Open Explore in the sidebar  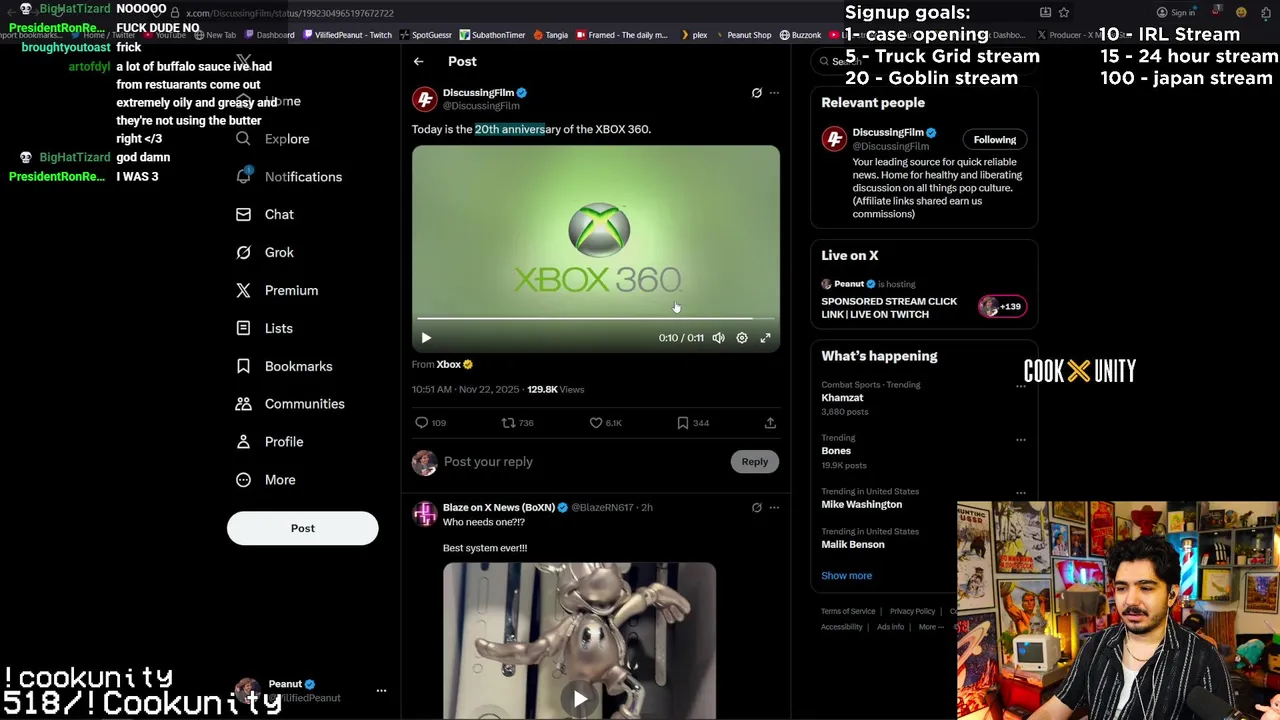(272, 139)
